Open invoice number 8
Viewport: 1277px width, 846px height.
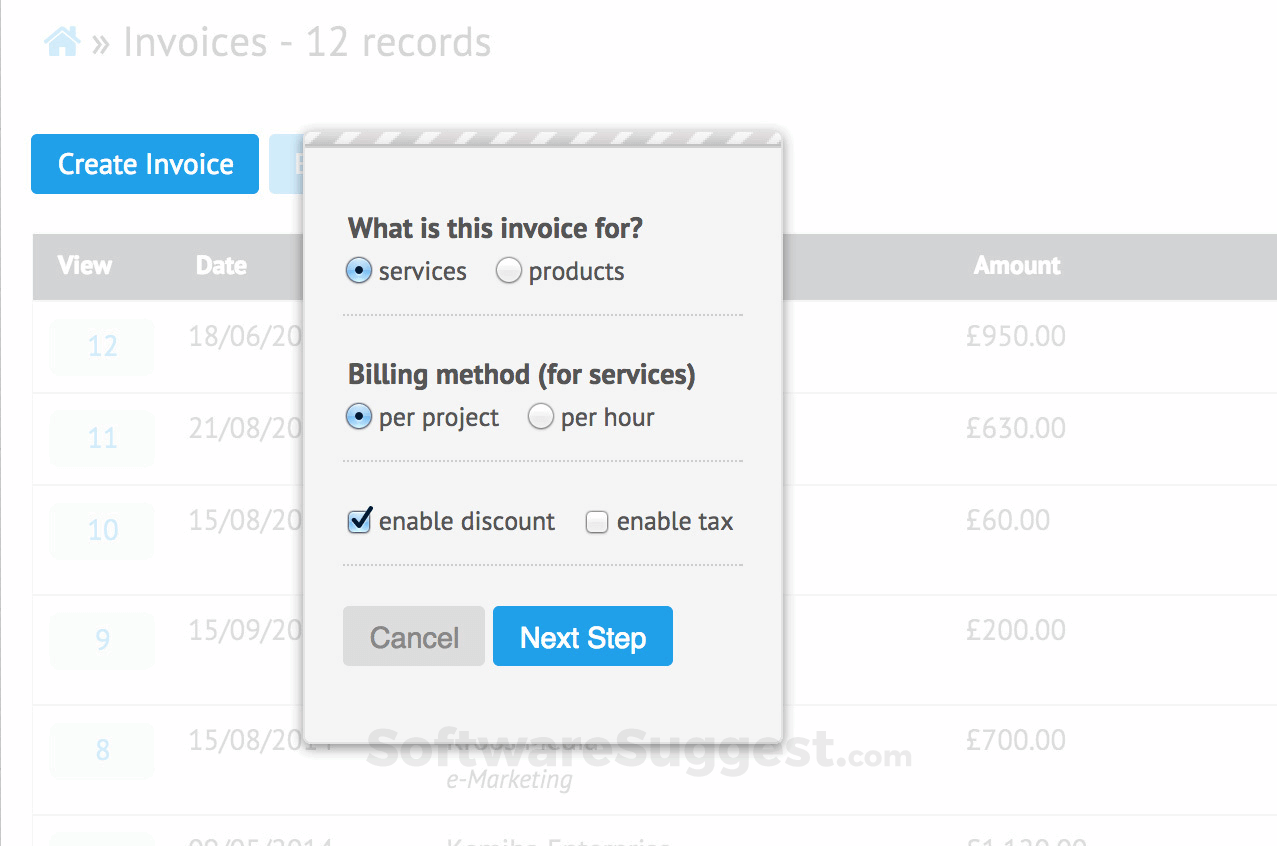pos(103,750)
